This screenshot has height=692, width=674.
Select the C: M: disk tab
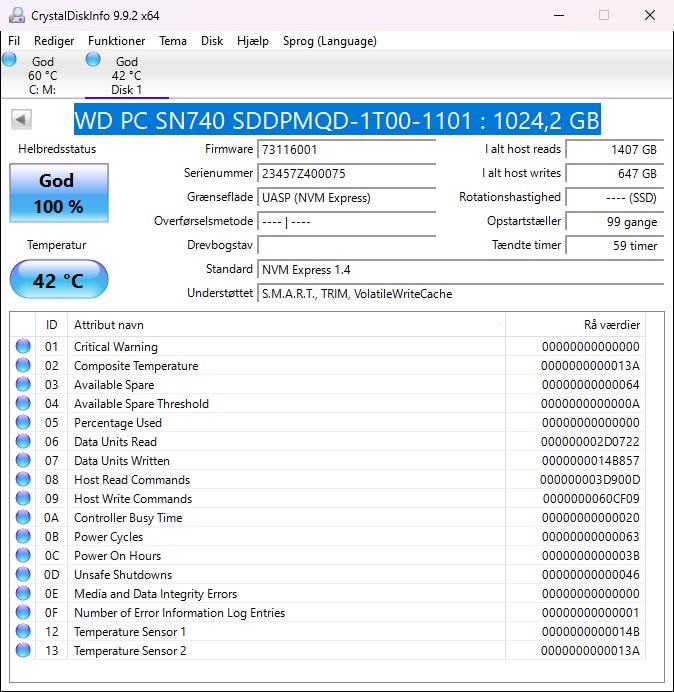42,75
